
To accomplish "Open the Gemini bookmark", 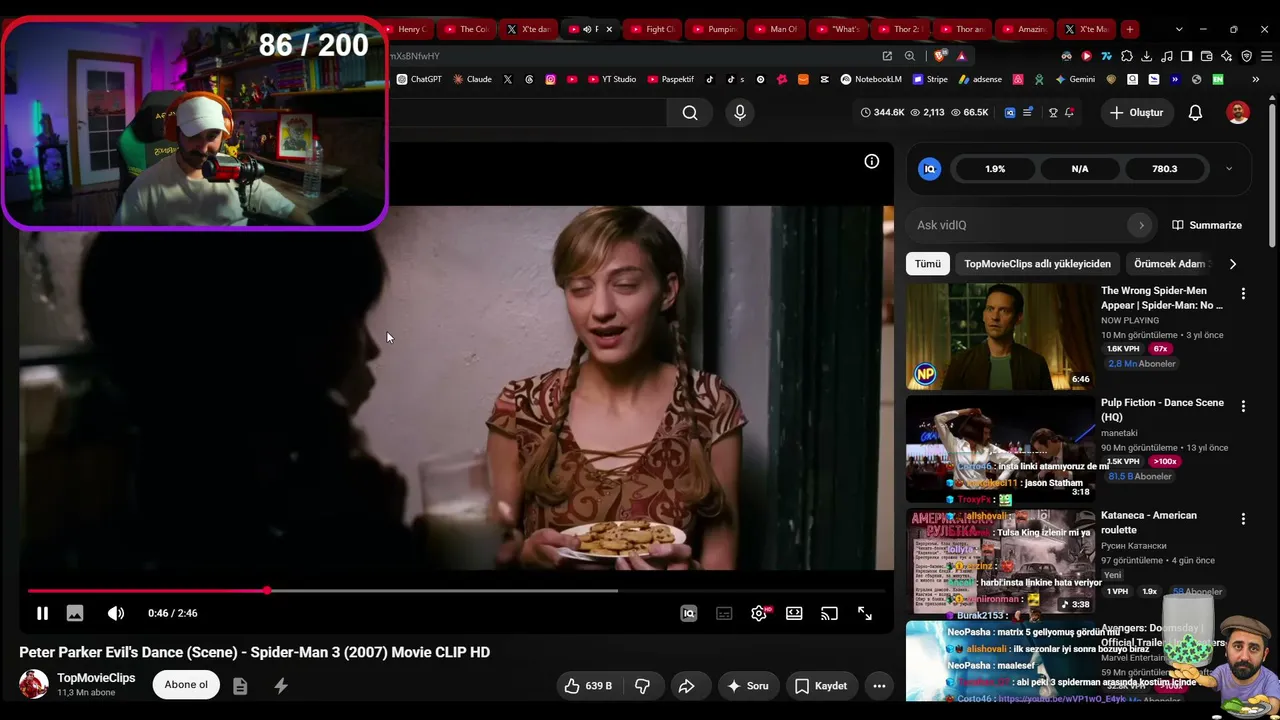I will pyautogui.click(x=1075, y=79).
